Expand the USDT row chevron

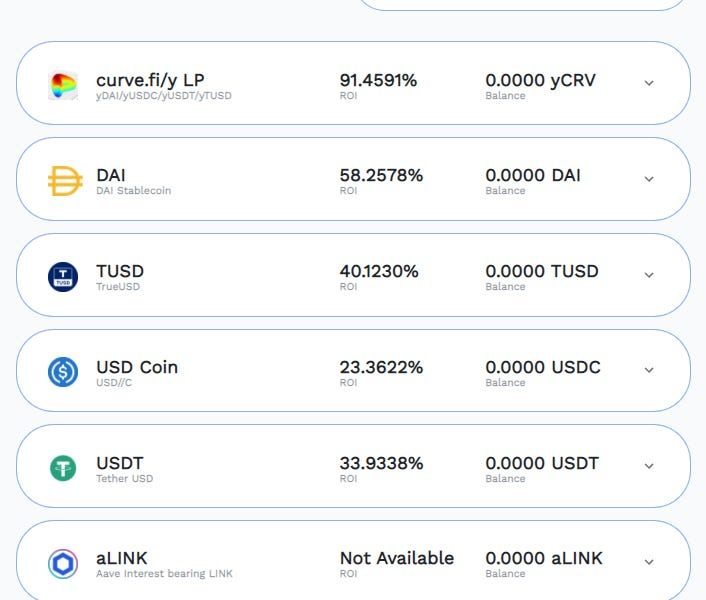(x=649, y=467)
